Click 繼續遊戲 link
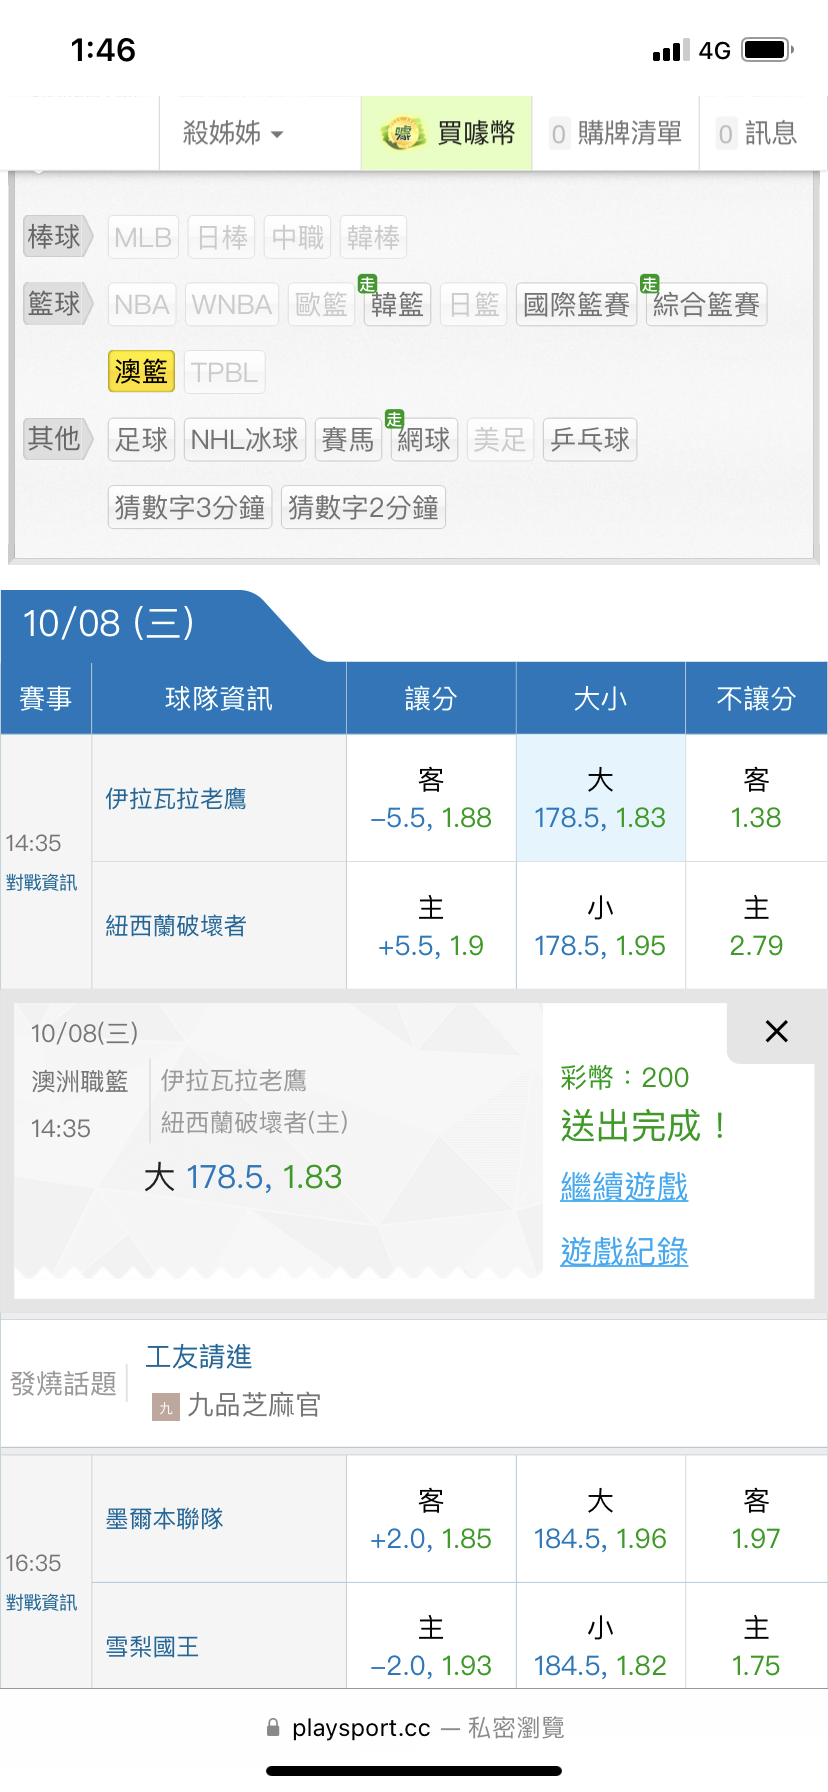Screen dimensions: 828x1792 624,1187
